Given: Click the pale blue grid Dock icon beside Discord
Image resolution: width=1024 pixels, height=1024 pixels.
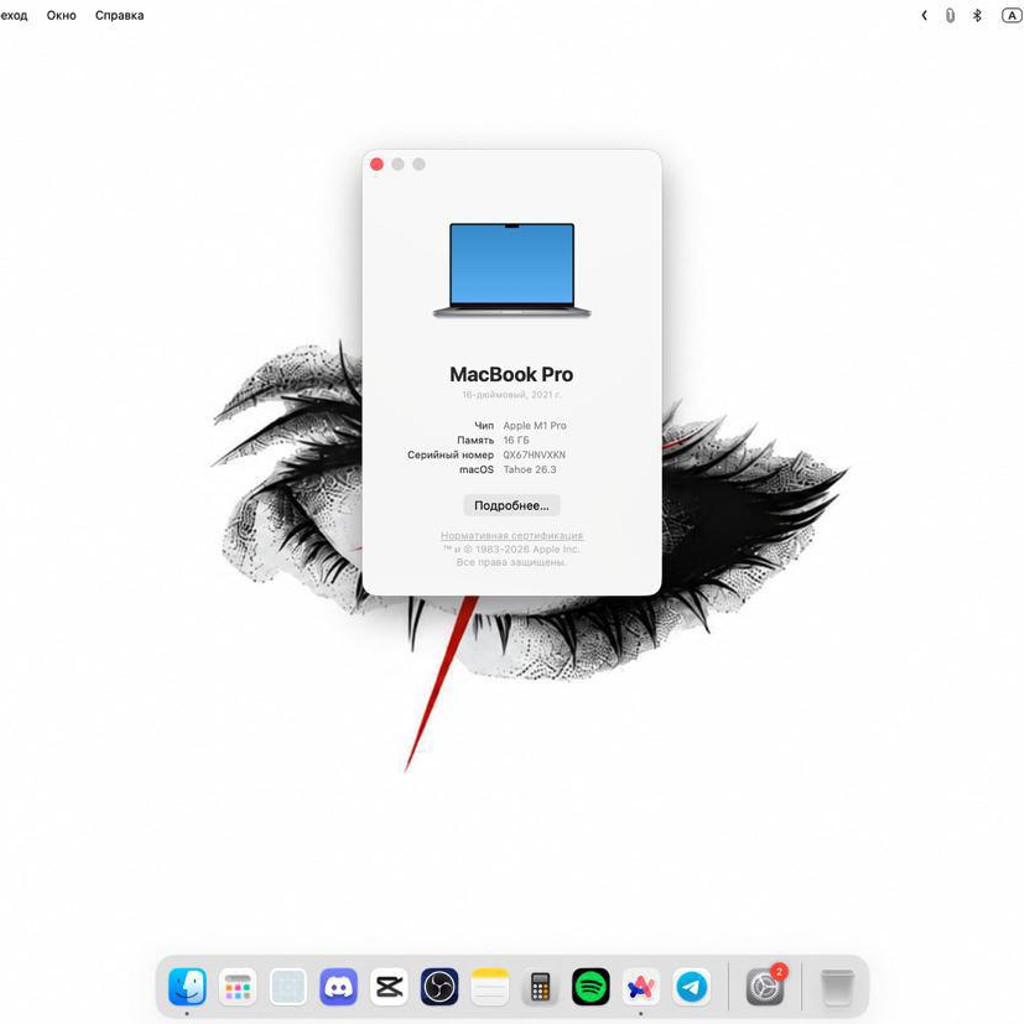Looking at the screenshot, I should [x=288, y=986].
